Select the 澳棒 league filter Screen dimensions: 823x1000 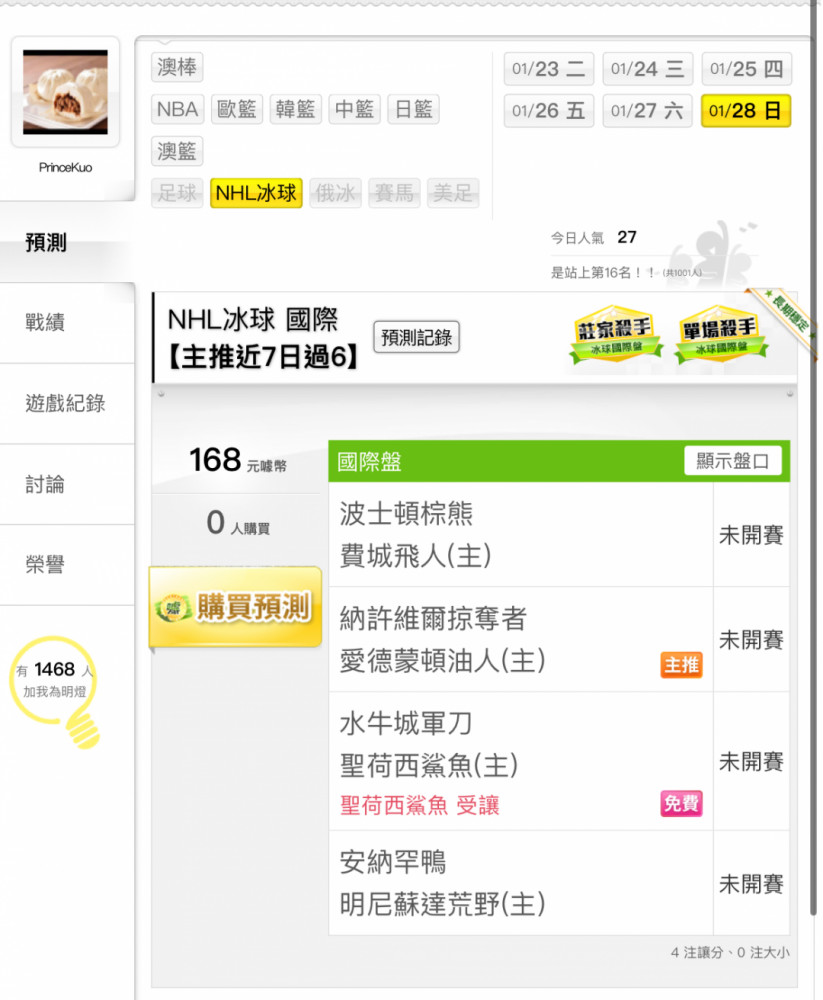177,67
